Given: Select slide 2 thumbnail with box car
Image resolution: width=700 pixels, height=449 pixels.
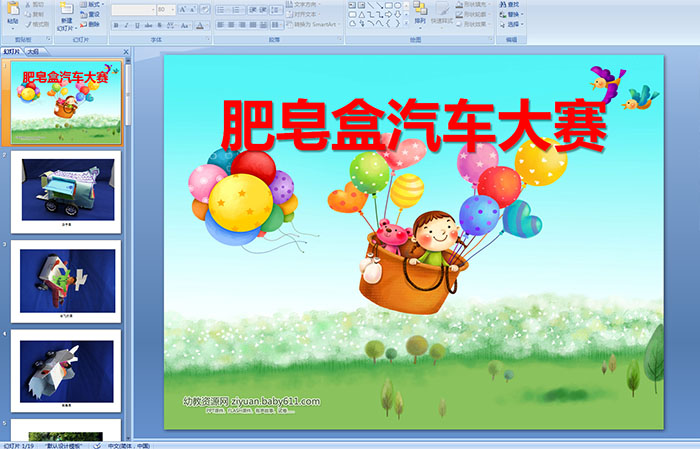Looking at the screenshot, I should pos(66,192).
